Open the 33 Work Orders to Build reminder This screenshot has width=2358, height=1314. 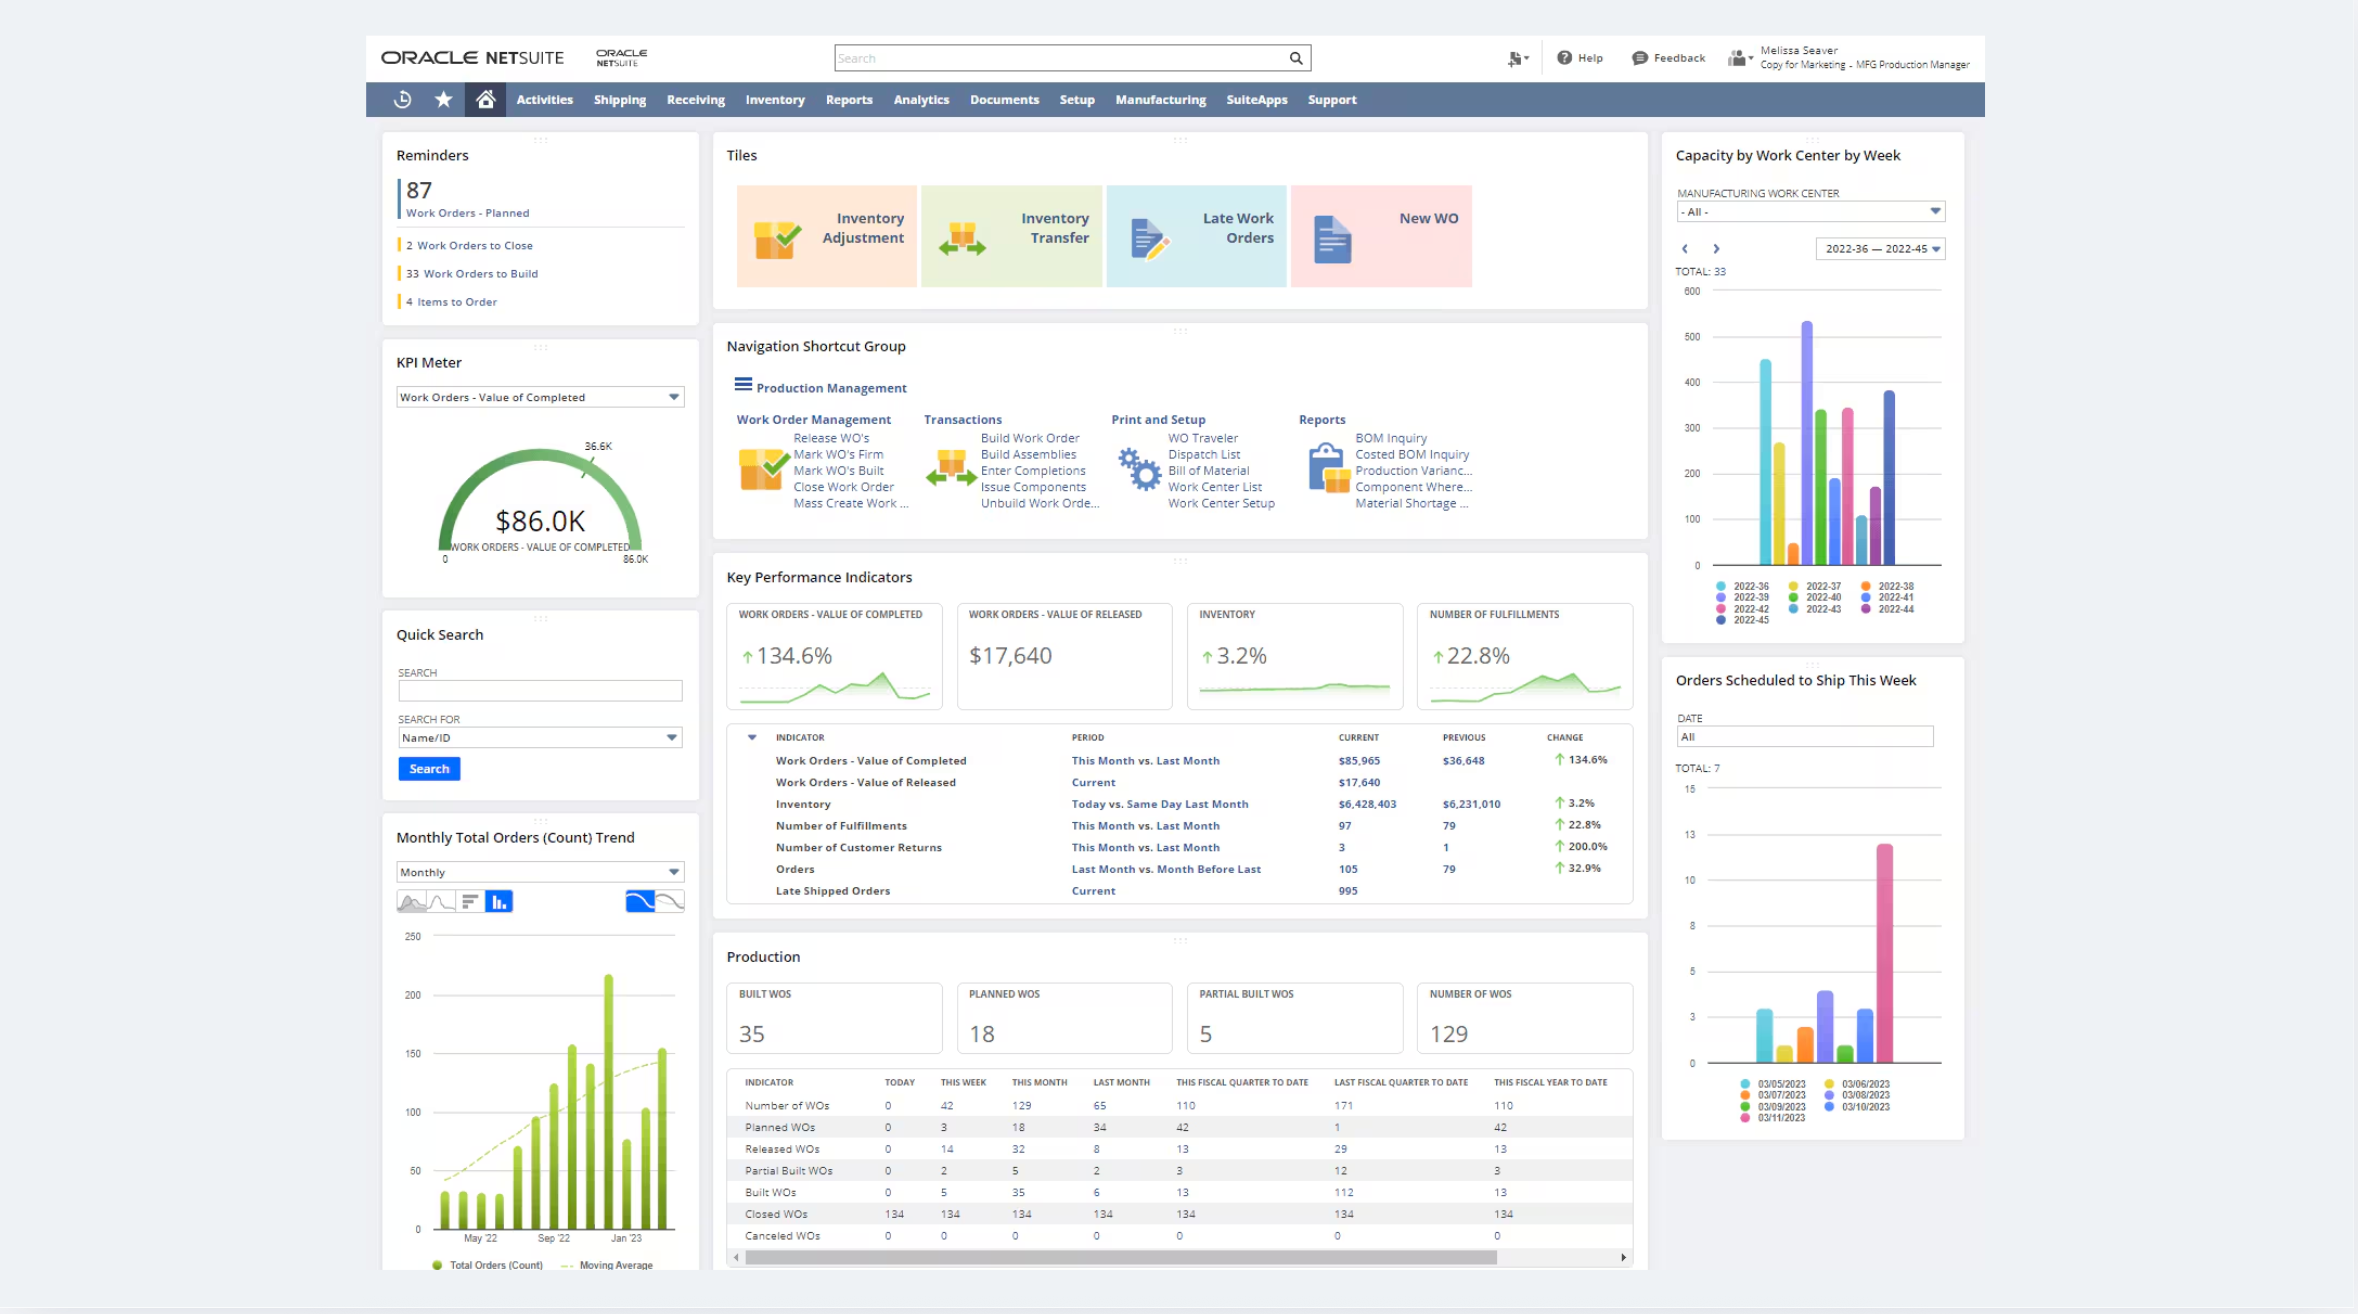472,274
